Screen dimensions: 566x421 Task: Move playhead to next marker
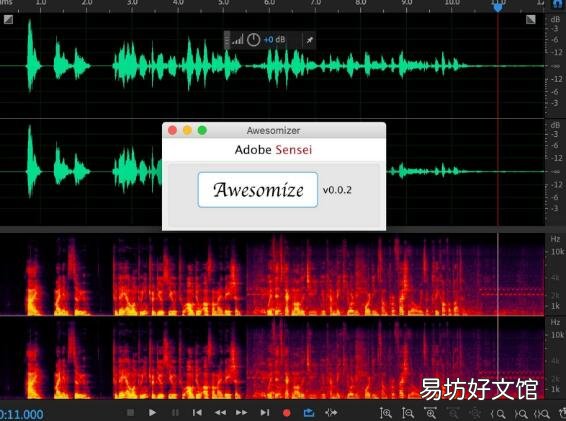coord(265,412)
